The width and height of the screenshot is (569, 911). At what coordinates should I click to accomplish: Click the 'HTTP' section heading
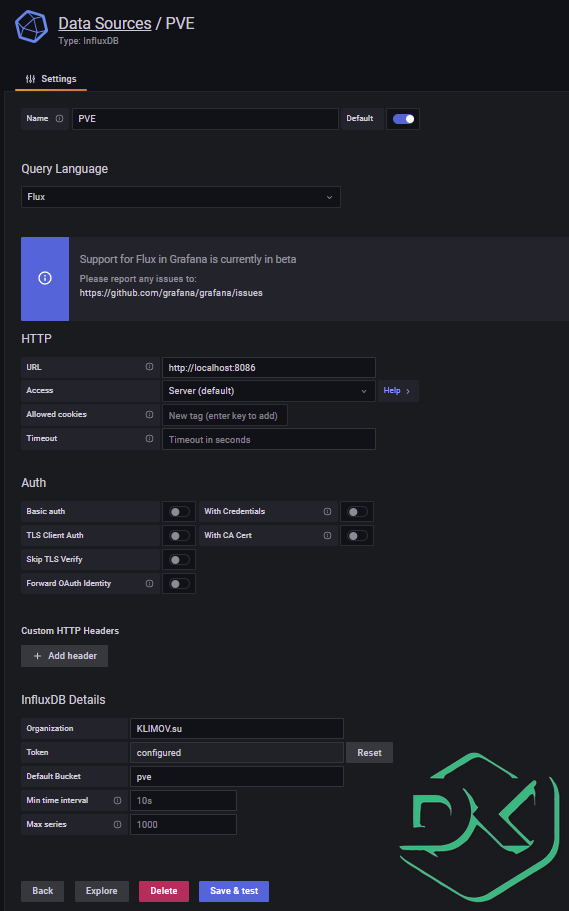pos(37,339)
